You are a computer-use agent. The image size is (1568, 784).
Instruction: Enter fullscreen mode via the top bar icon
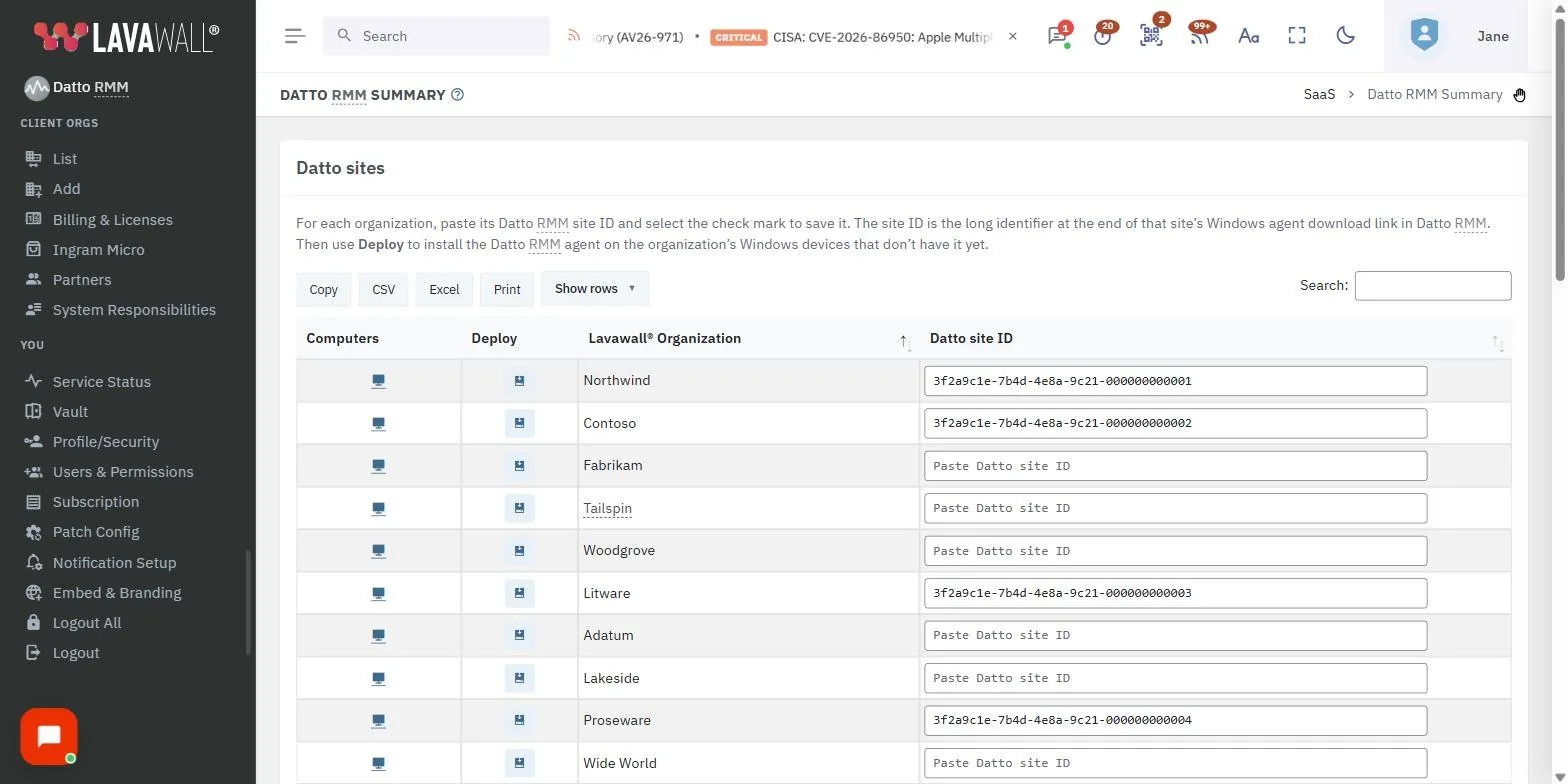click(1297, 36)
